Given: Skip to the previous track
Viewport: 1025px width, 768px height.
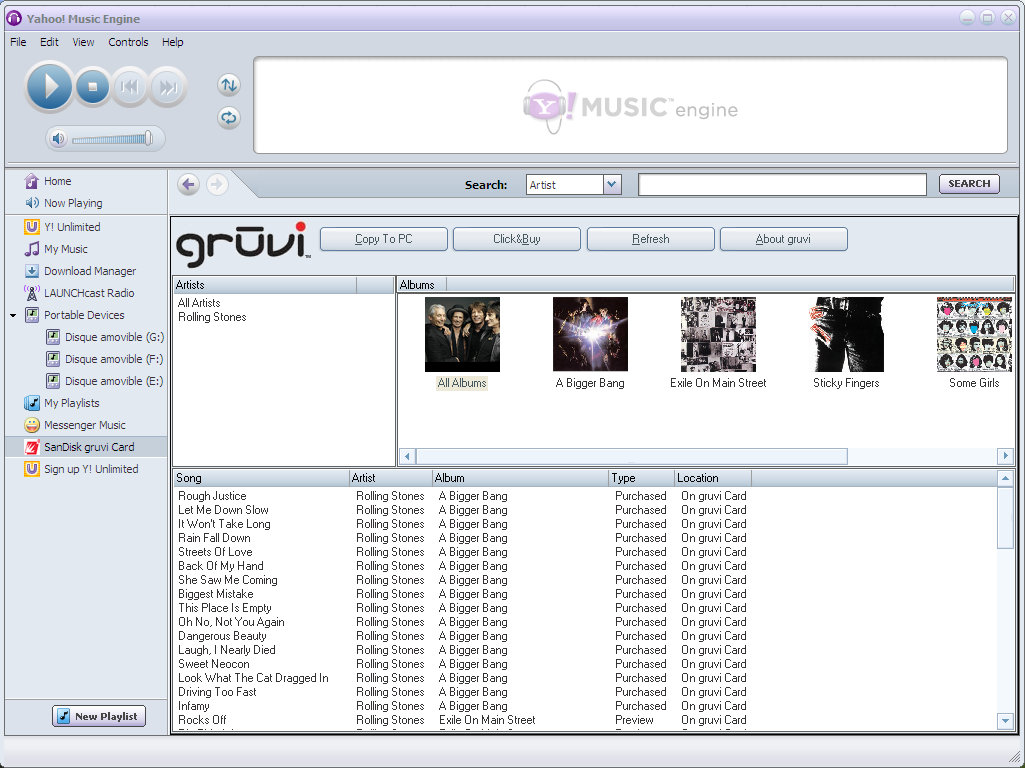Looking at the screenshot, I should click(x=130, y=86).
